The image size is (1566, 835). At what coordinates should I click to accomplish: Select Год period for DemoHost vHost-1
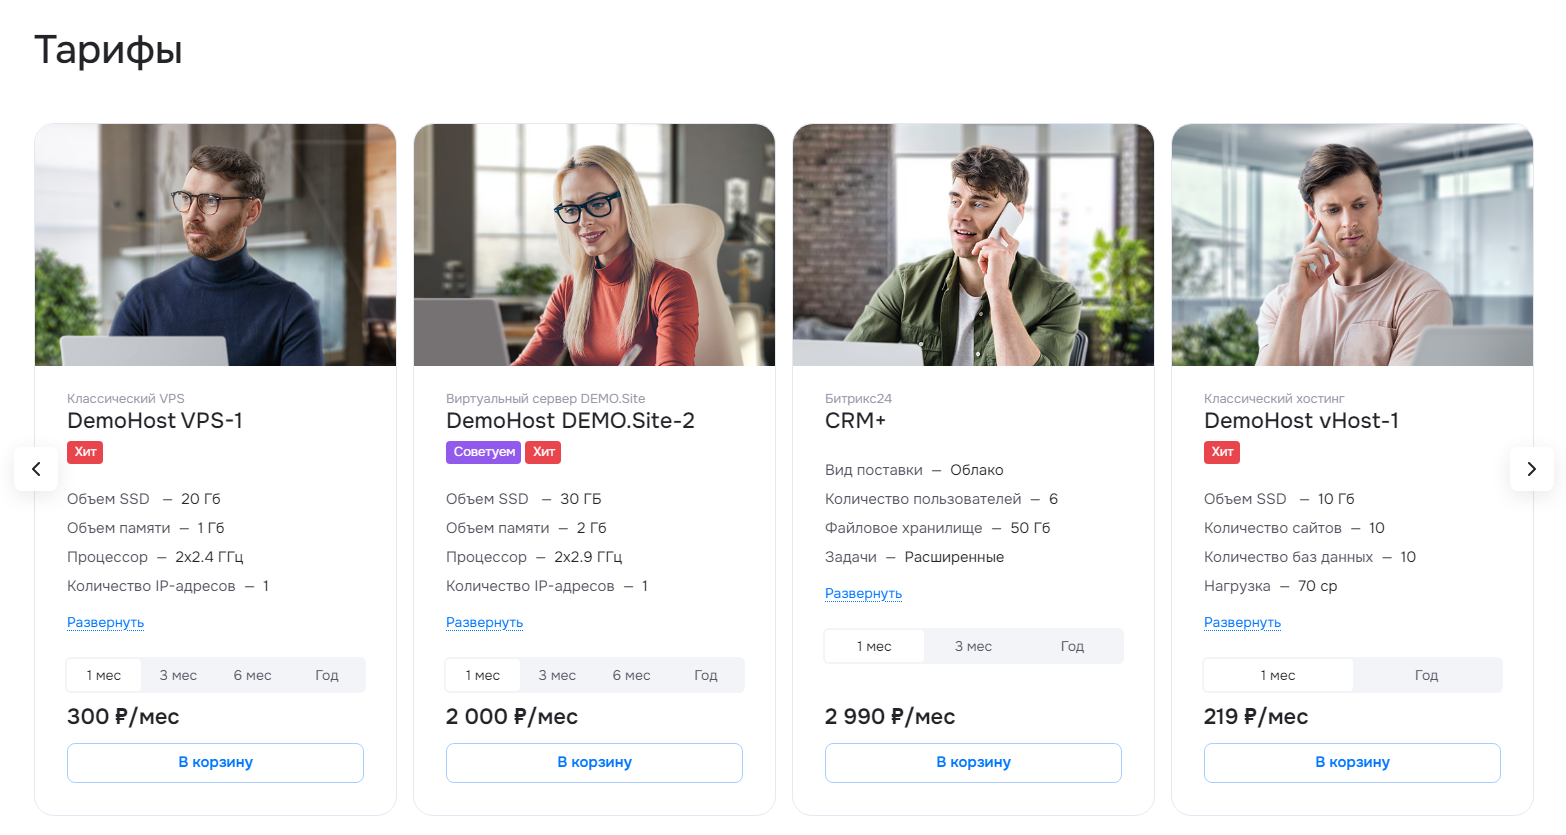1426,675
